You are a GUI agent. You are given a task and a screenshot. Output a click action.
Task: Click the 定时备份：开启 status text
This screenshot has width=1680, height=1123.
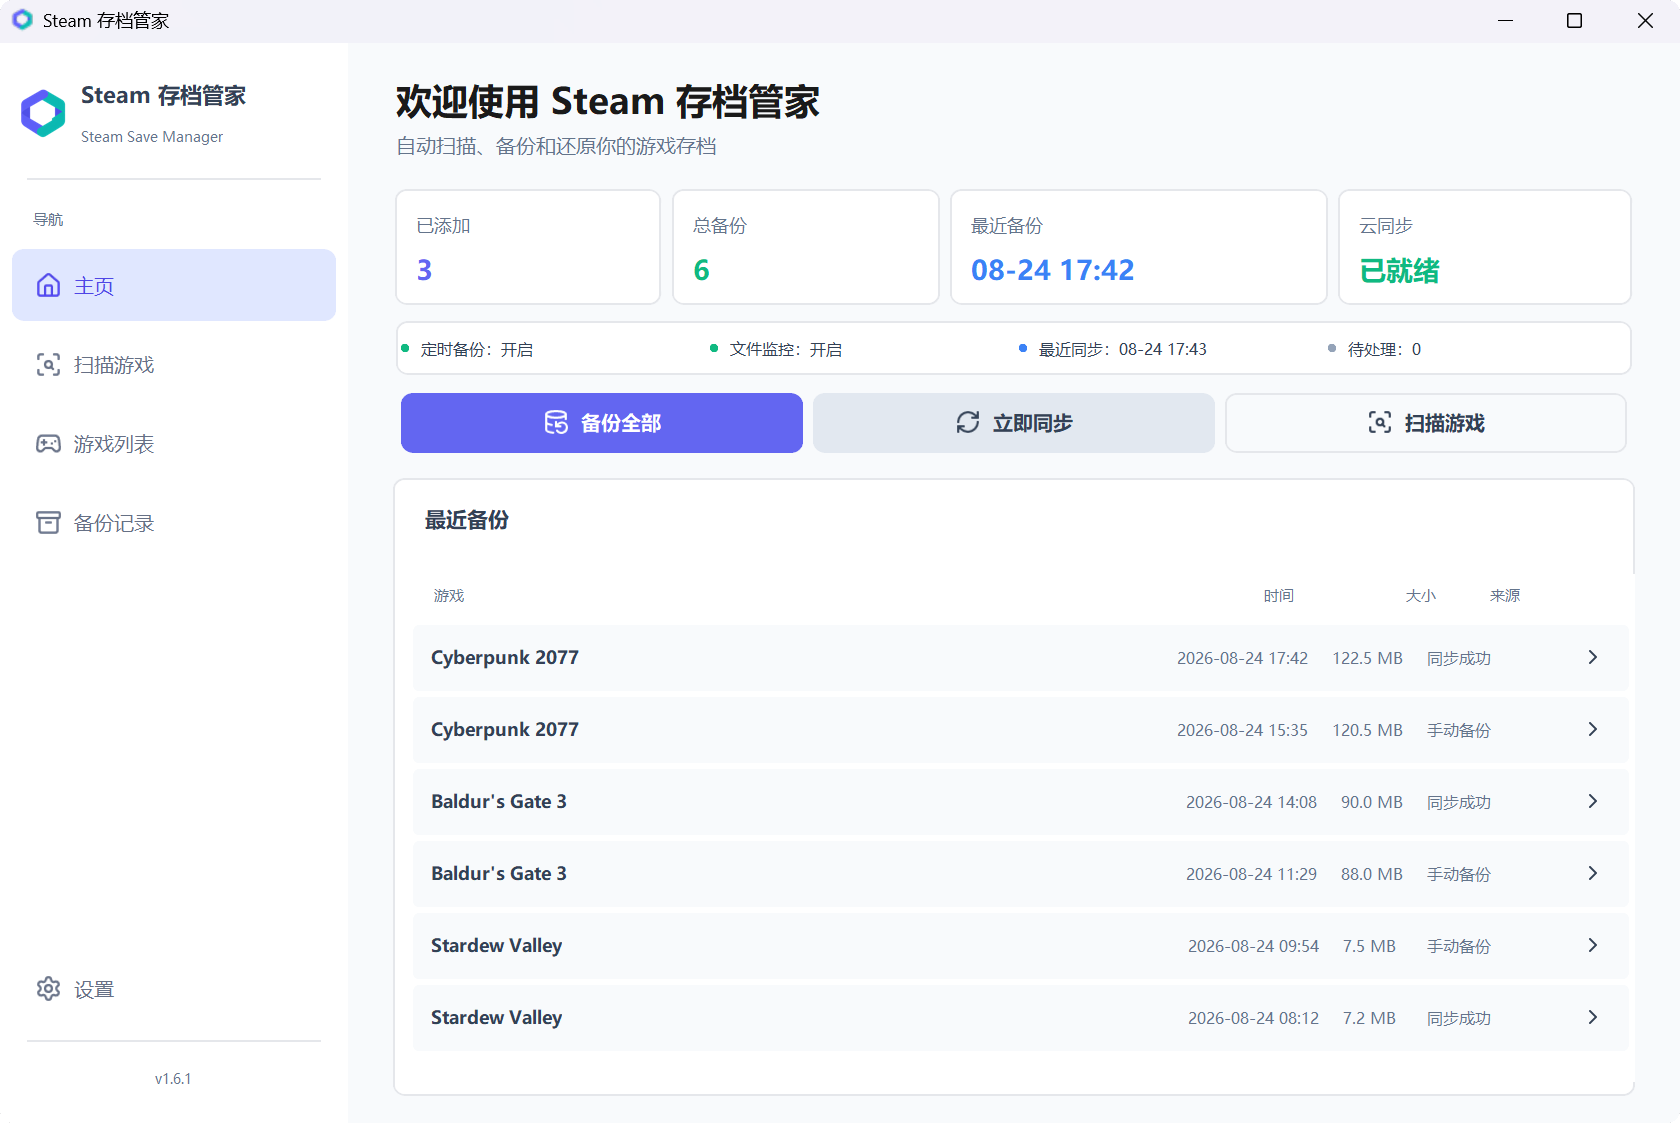pos(477,349)
